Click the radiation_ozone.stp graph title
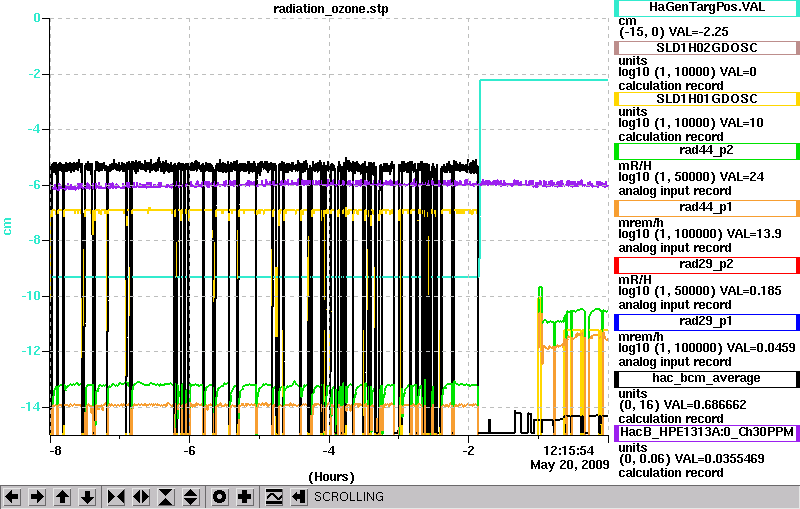The image size is (800, 509). point(331,9)
